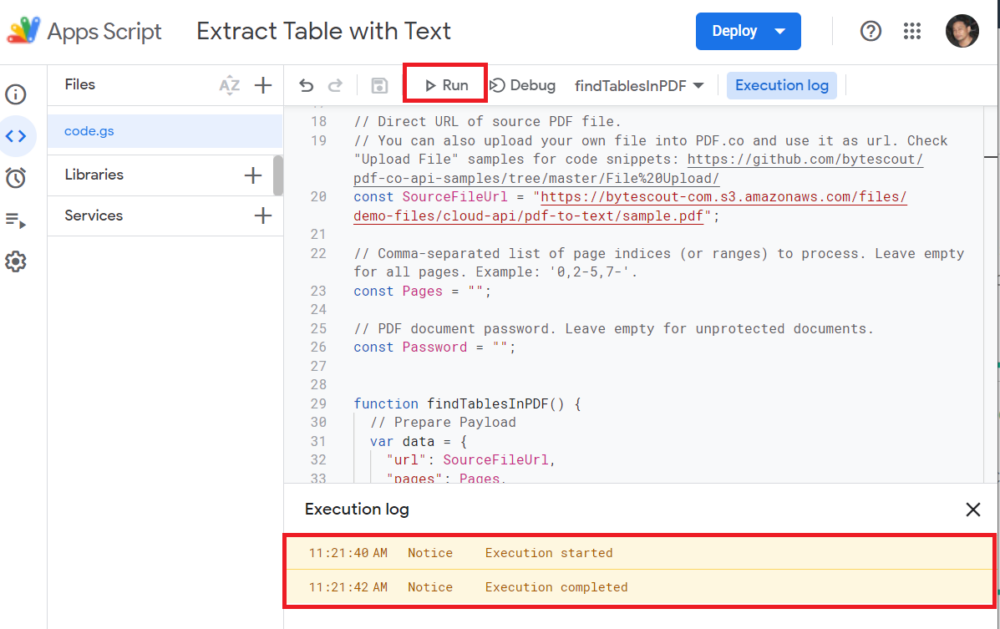Click the function findTablesInPDF() line

[x=467, y=404]
